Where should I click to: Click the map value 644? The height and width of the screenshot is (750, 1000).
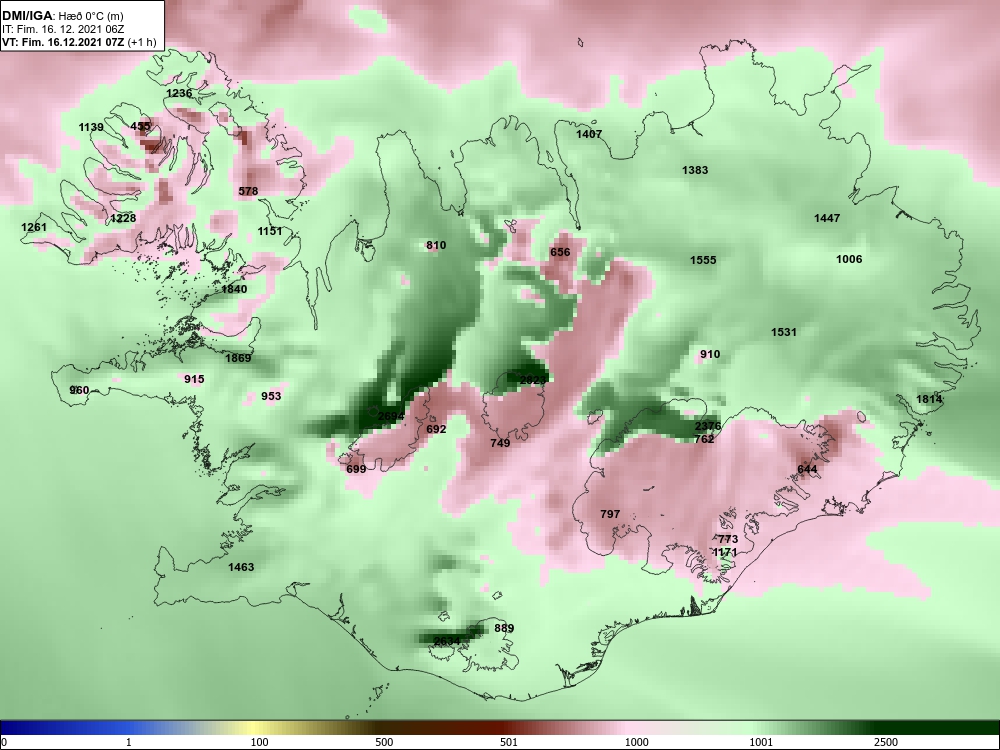pyautogui.click(x=807, y=469)
